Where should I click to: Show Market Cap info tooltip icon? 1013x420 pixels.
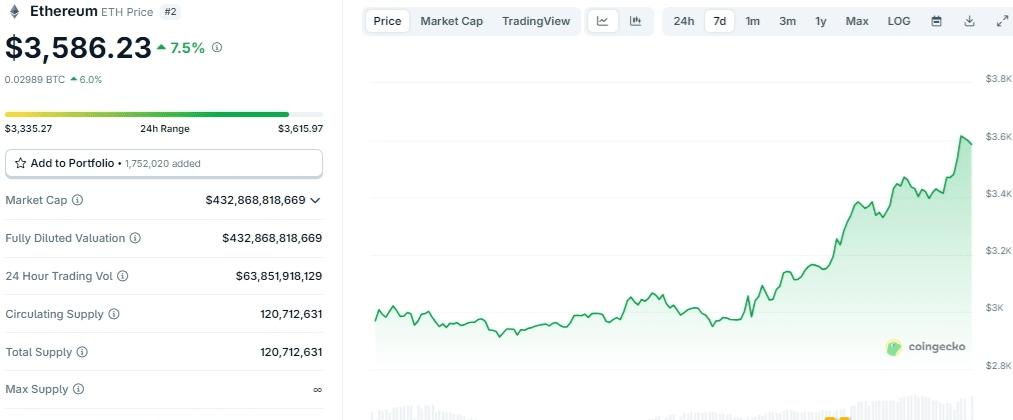tap(78, 200)
